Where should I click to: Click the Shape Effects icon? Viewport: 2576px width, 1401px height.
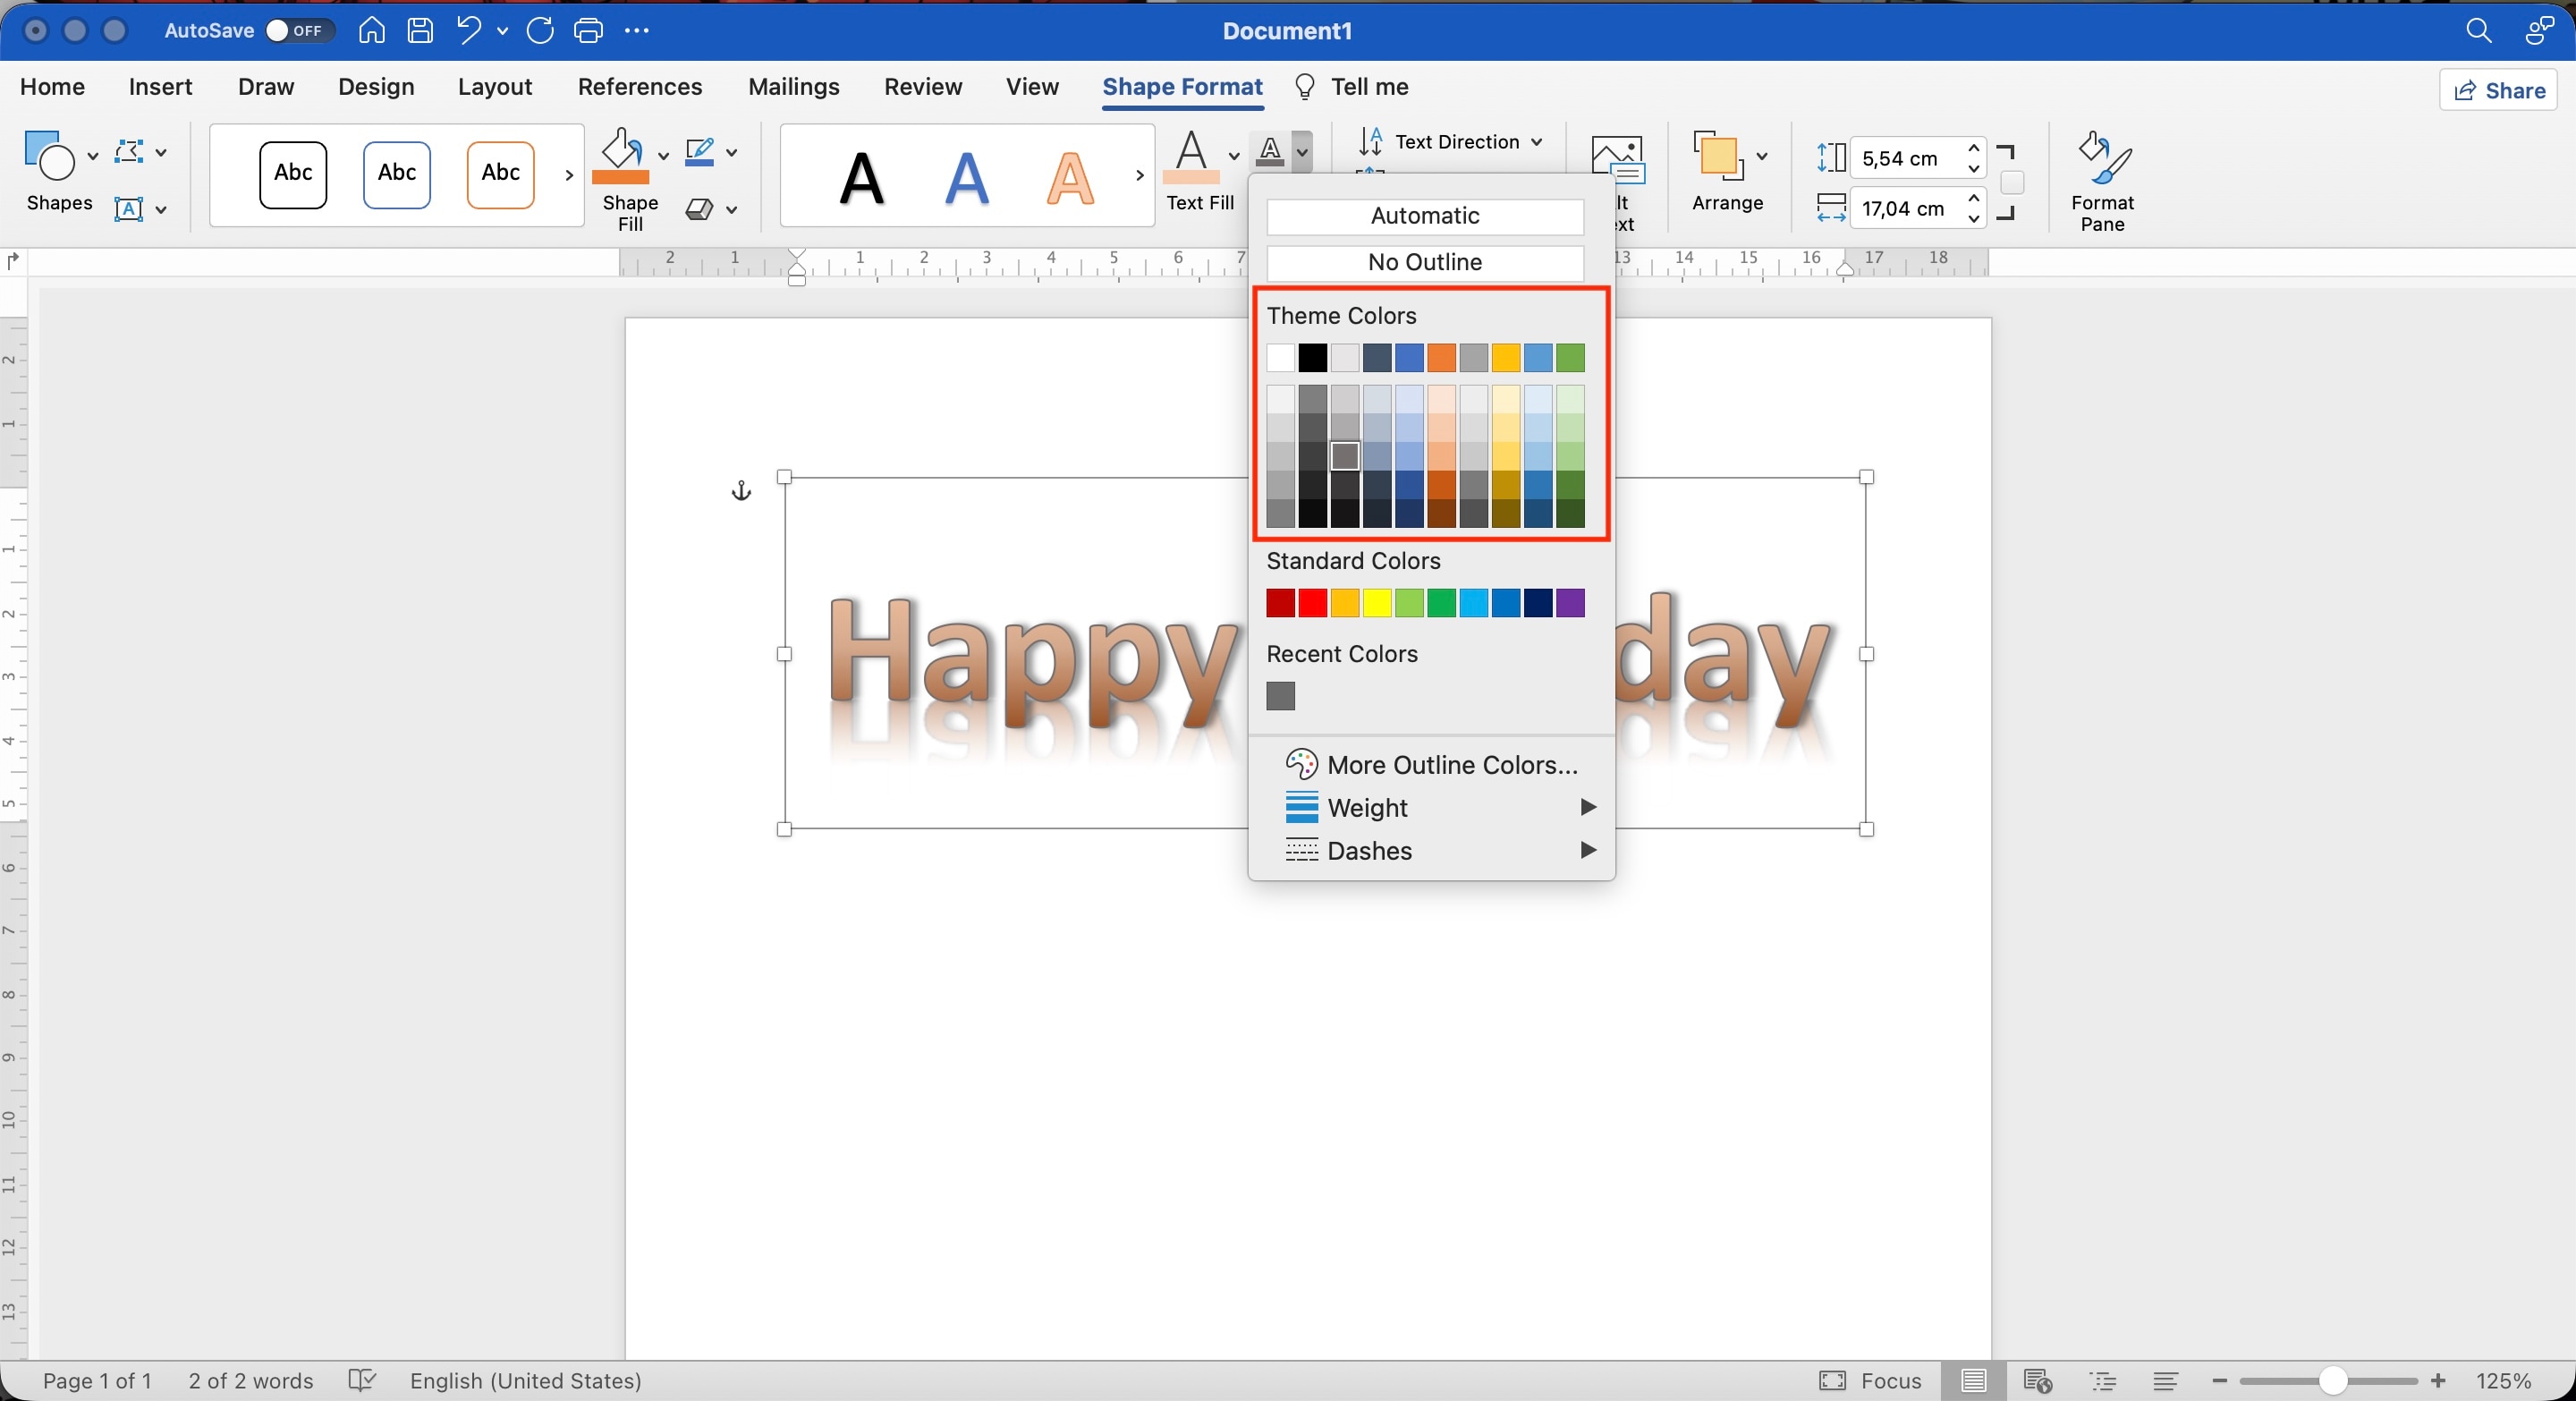tap(699, 209)
